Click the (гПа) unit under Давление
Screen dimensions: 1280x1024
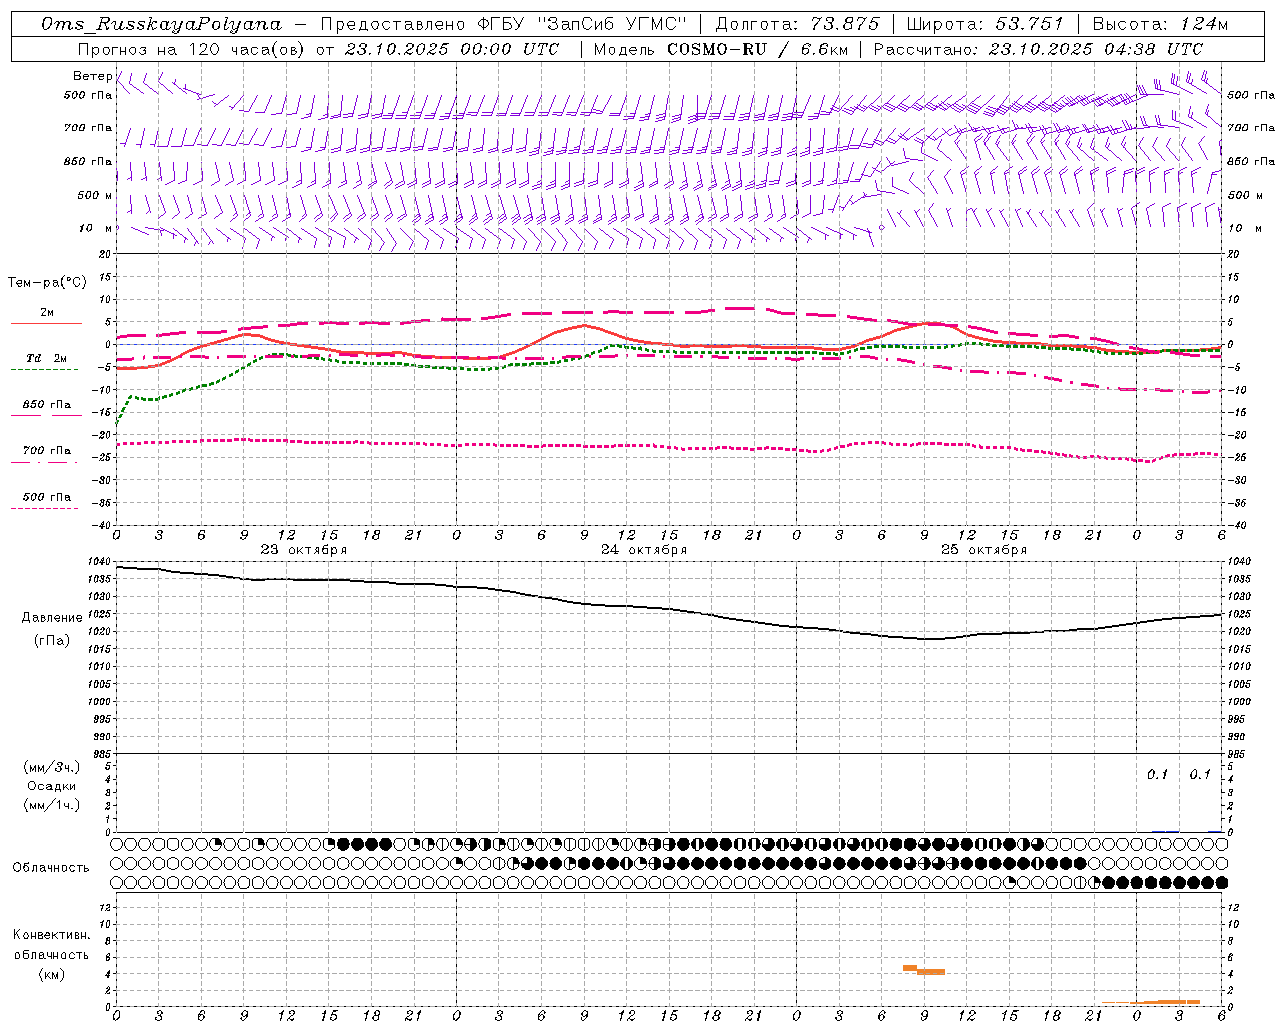52,641
